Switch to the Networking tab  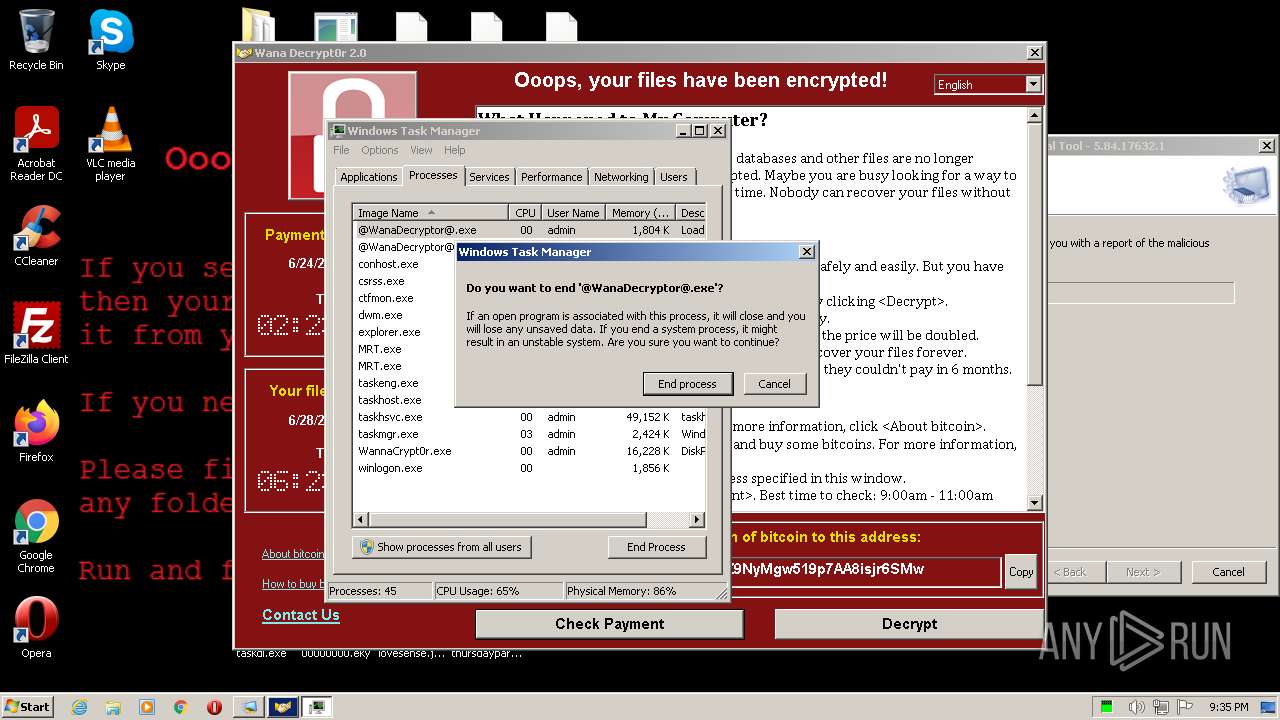click(621, 177)
